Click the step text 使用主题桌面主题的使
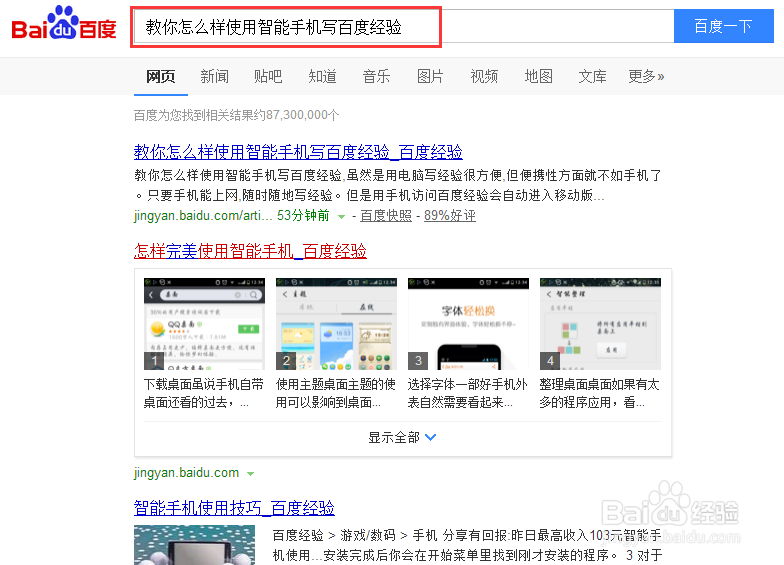This screenshot has height=565, width=784. (x=336, y=384)
